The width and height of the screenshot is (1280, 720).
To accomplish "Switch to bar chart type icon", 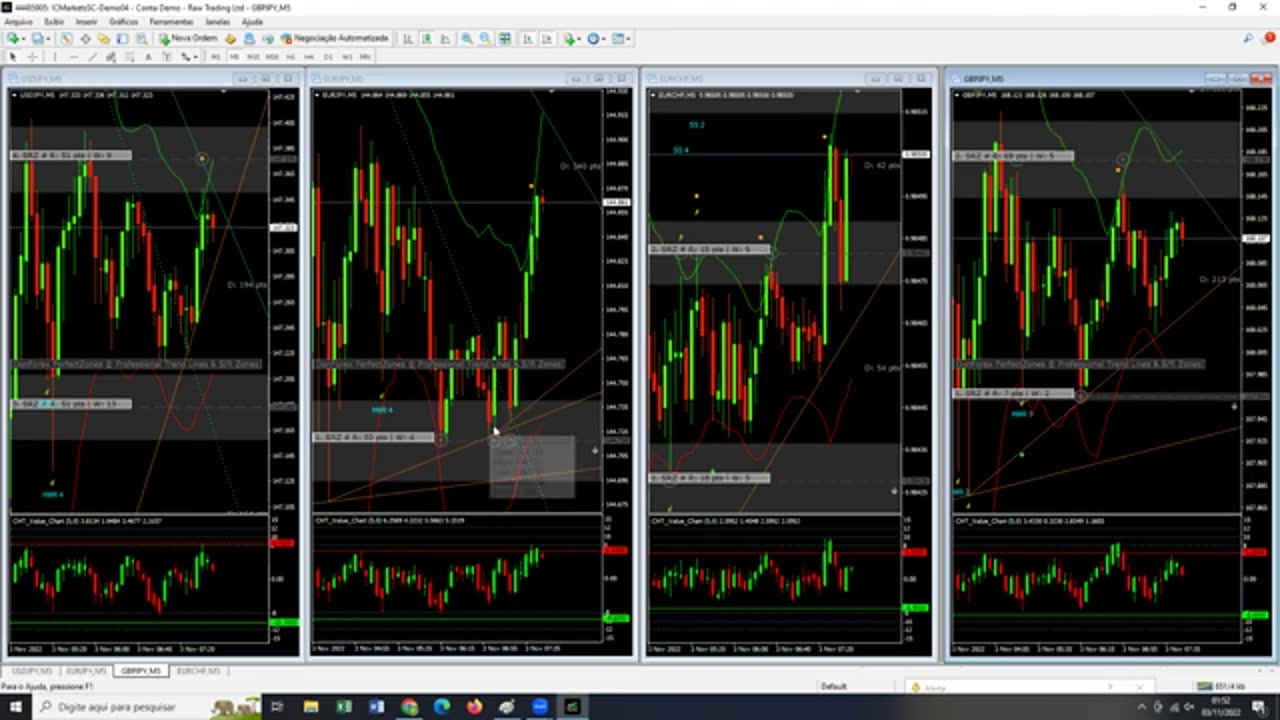I will click(408, 38).
